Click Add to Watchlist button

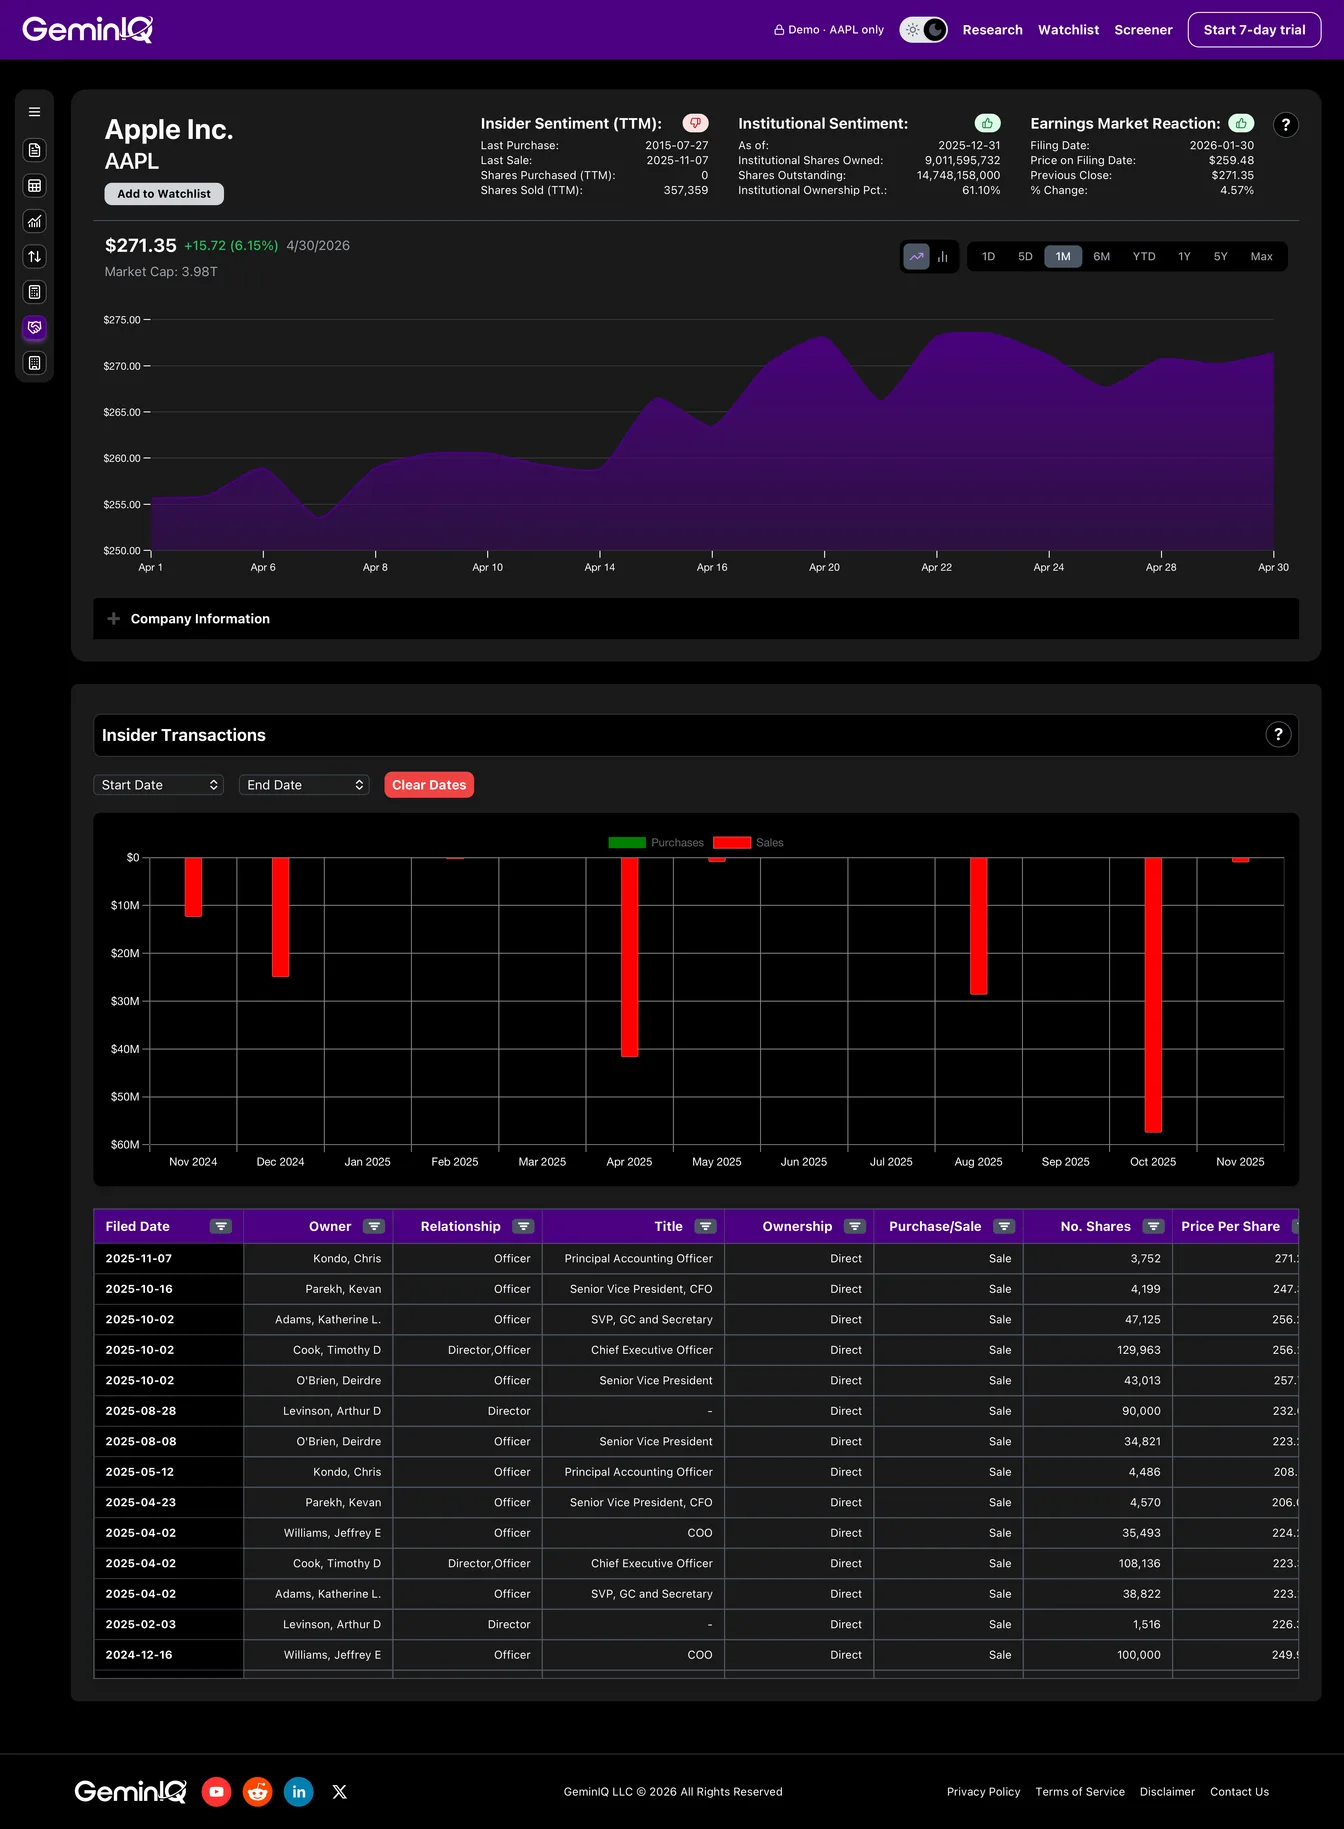[164, 194]
